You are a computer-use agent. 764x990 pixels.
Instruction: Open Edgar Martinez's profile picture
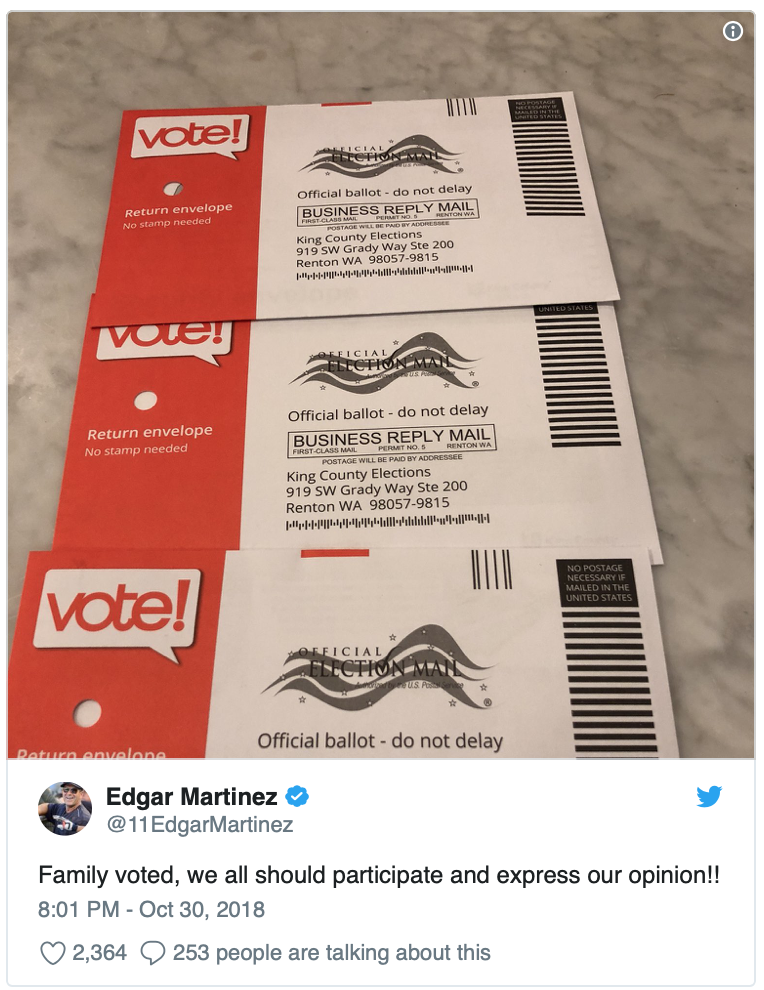click(65, 809)
